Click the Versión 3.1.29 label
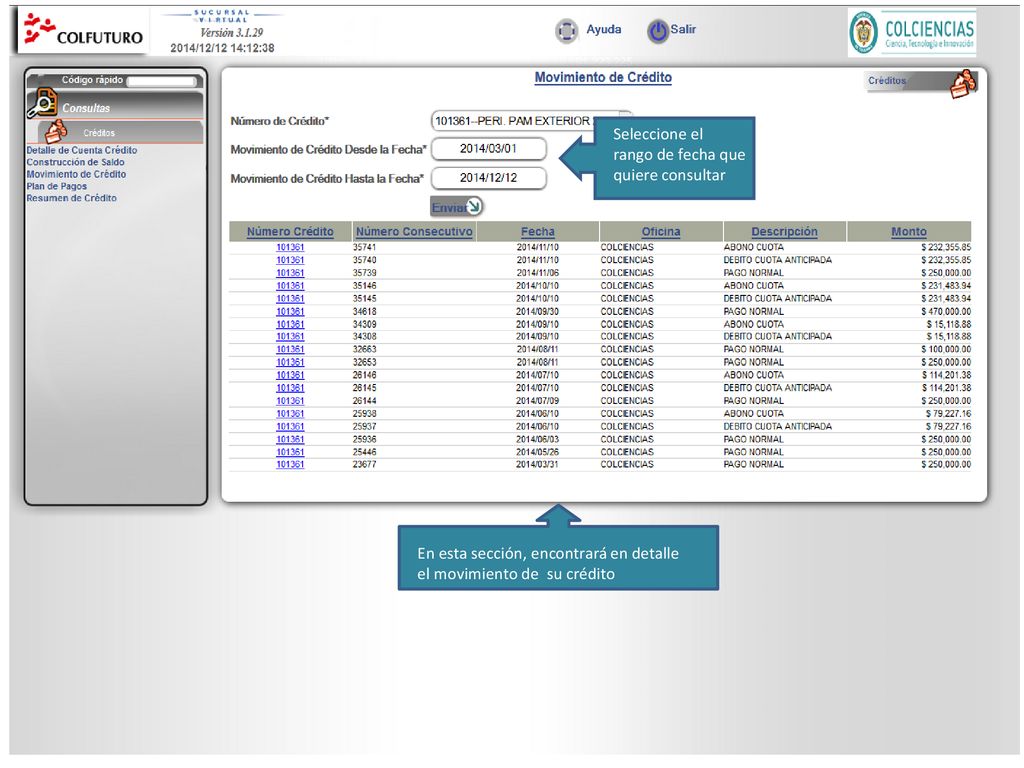The image size is (1024, 768). (232, 33)
